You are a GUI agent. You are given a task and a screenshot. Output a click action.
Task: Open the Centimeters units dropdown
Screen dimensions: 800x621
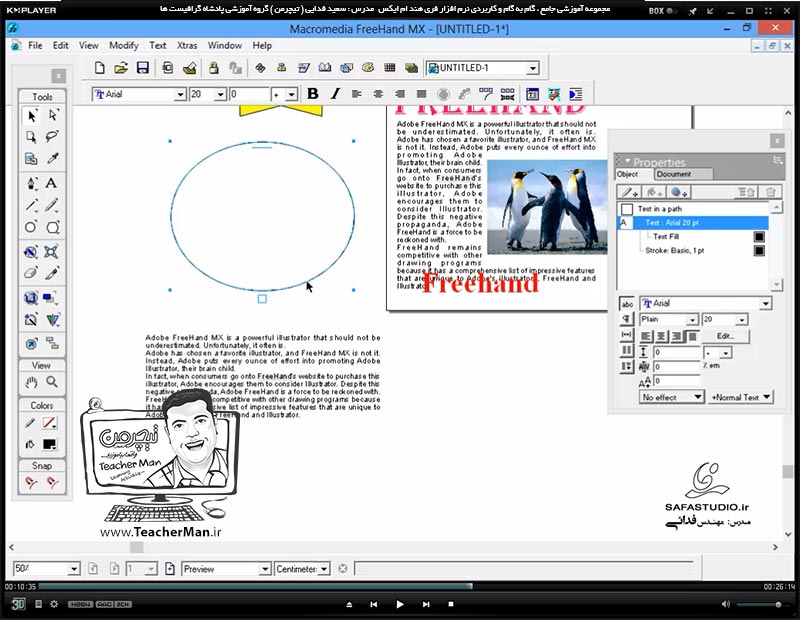point(324,569)
